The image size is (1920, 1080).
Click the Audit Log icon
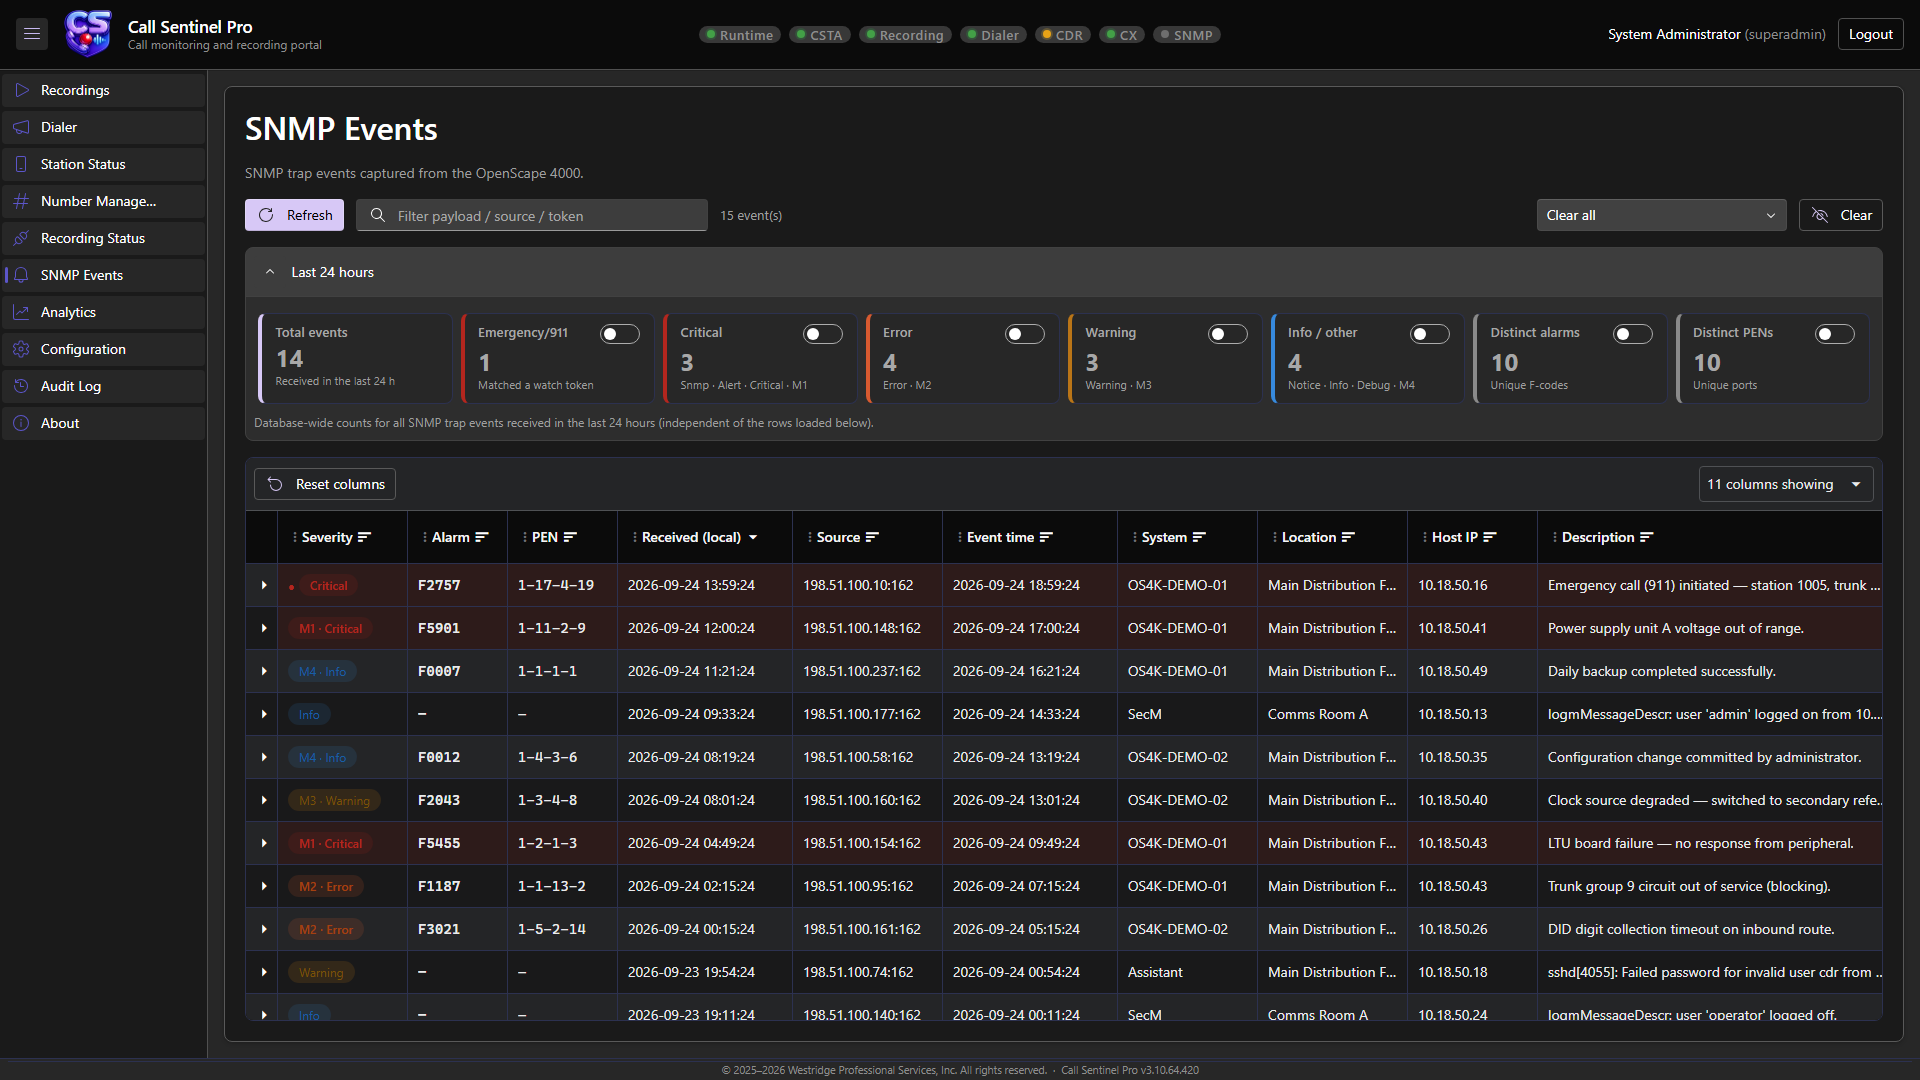(21, 386)
